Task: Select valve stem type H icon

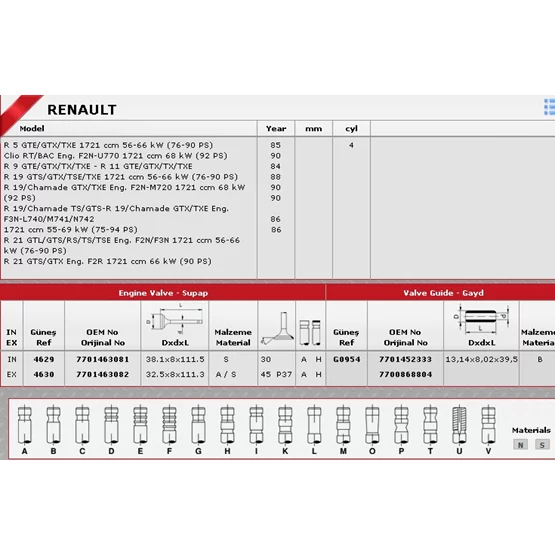Action: point(227,425)
